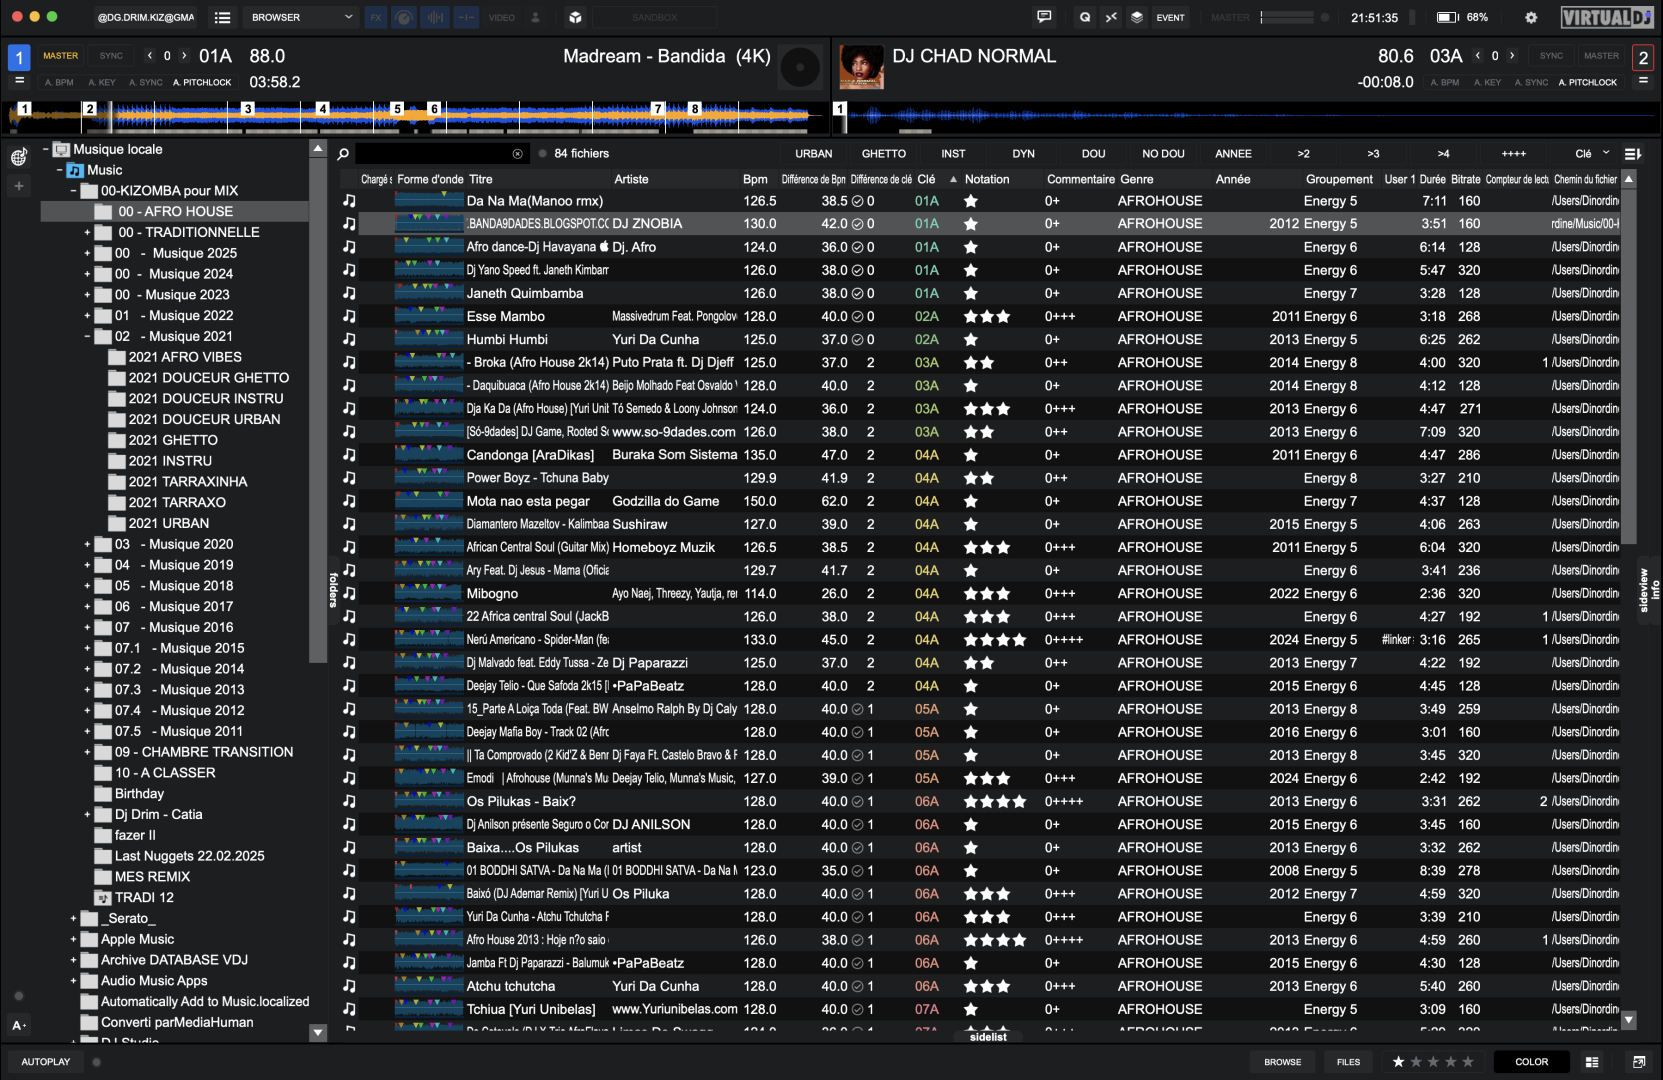Image resolution: width=1663 pixels, height=1080 pixels.
Task: Click the A font-size icon at sidebar bottom
Action: [18, 1025]
